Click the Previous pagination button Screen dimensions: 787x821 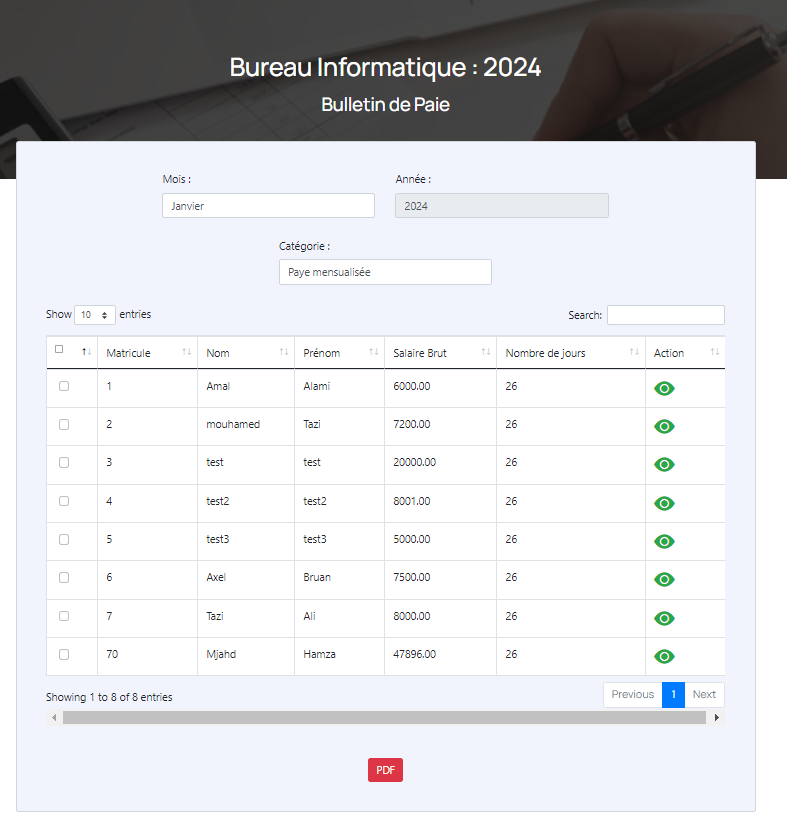pyautogui.click(x=632, y=695)
